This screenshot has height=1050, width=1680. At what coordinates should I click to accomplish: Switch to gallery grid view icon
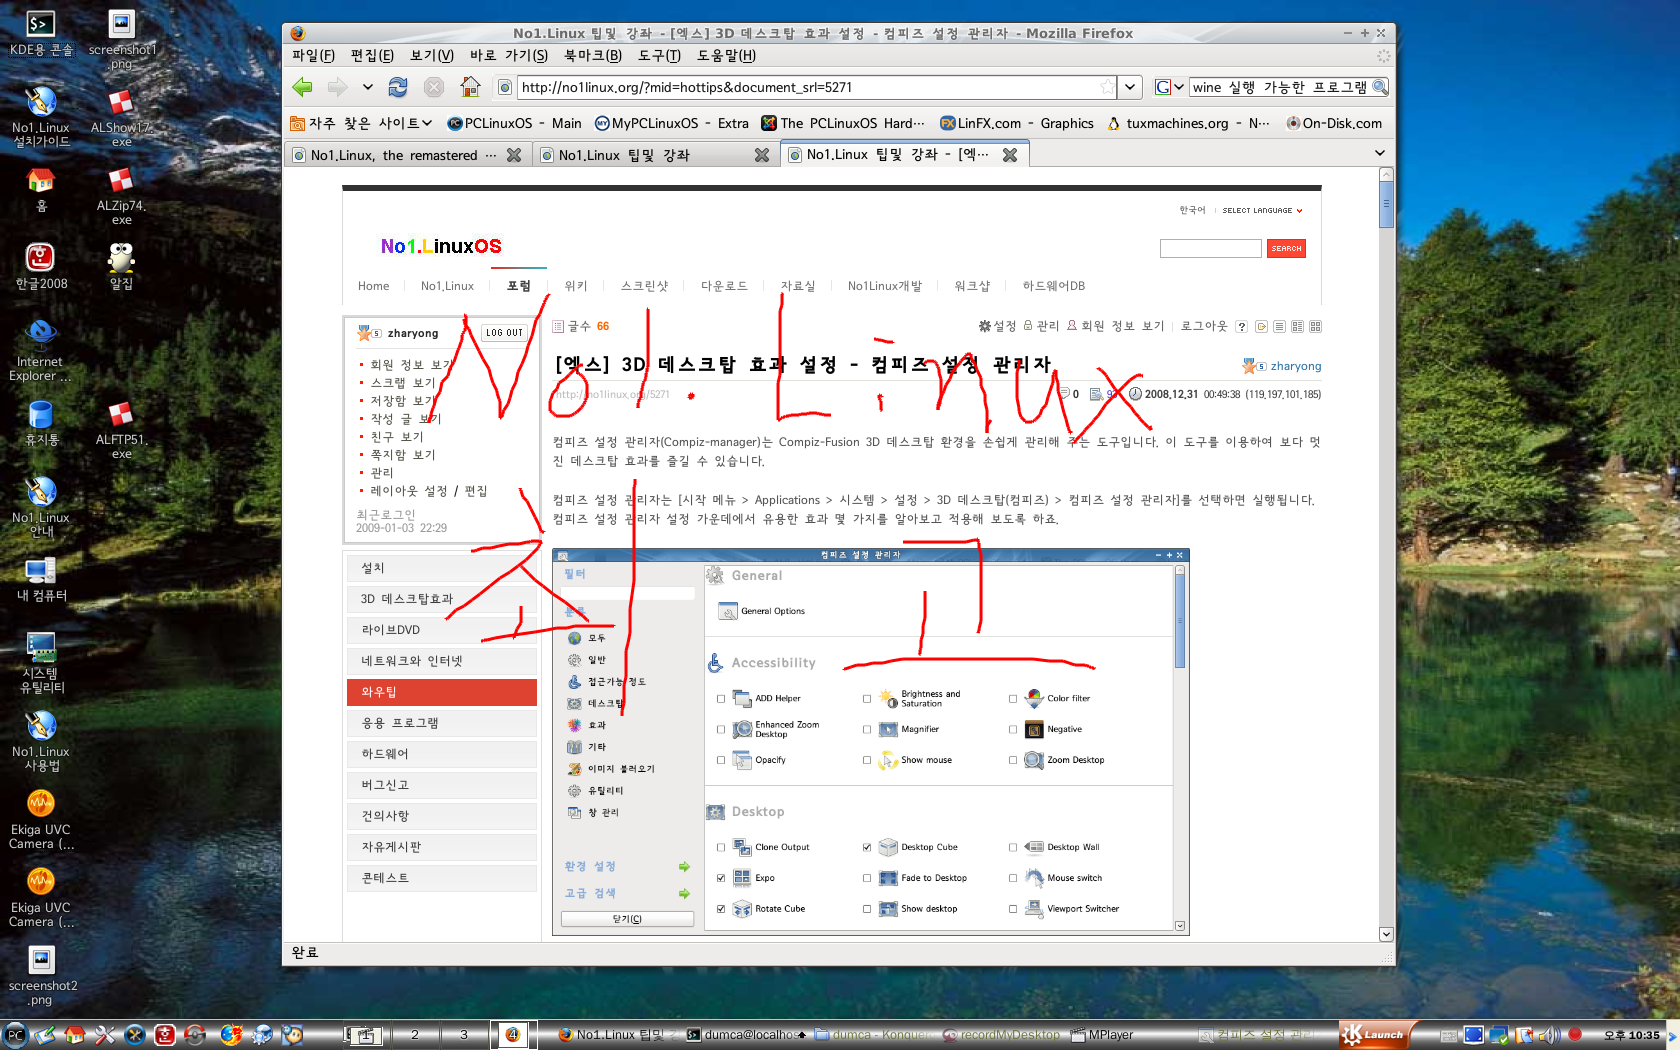pyautogui.click(x=1315, y=326)
